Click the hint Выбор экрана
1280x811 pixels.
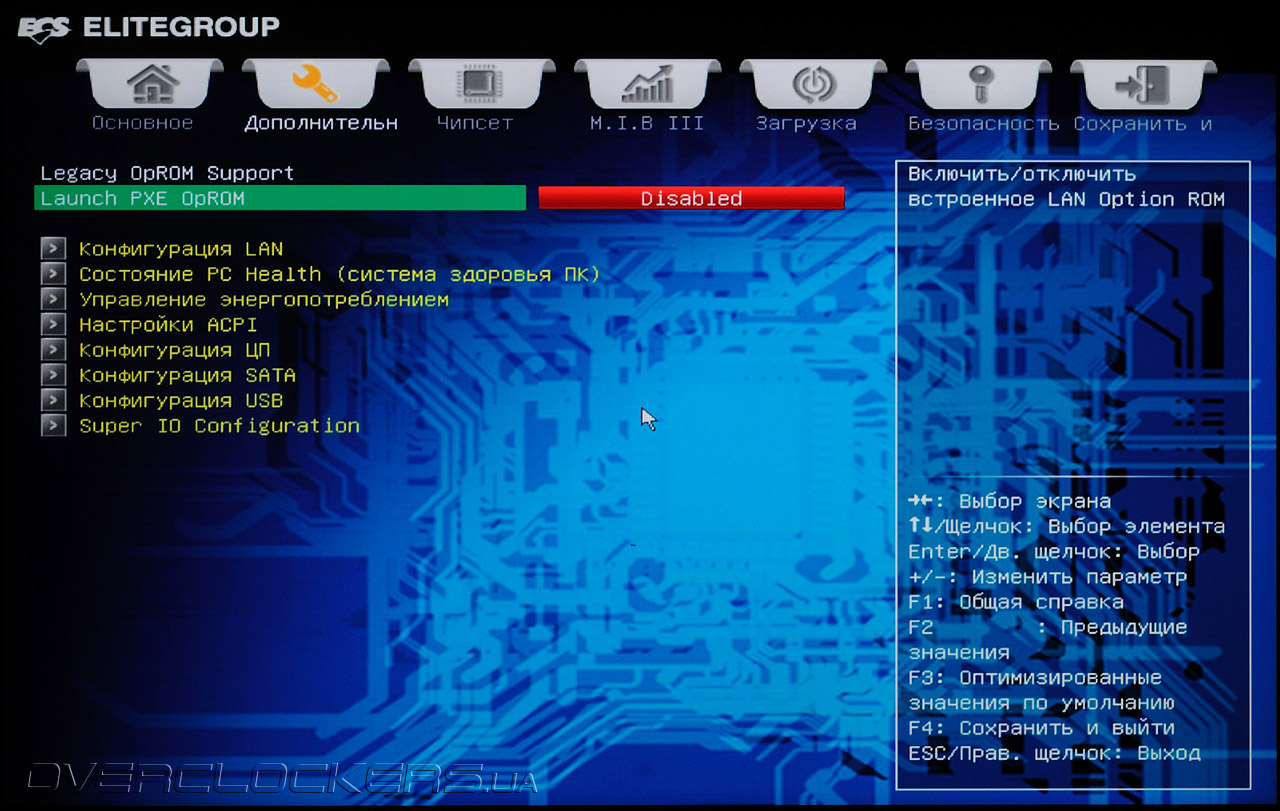1035,502
